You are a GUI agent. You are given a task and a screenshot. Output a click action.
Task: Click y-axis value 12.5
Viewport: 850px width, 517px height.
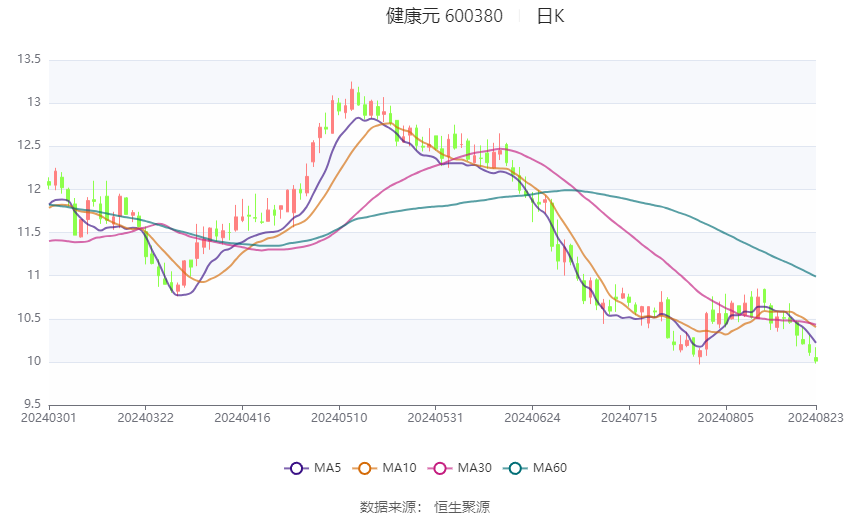tap(29, 145)
